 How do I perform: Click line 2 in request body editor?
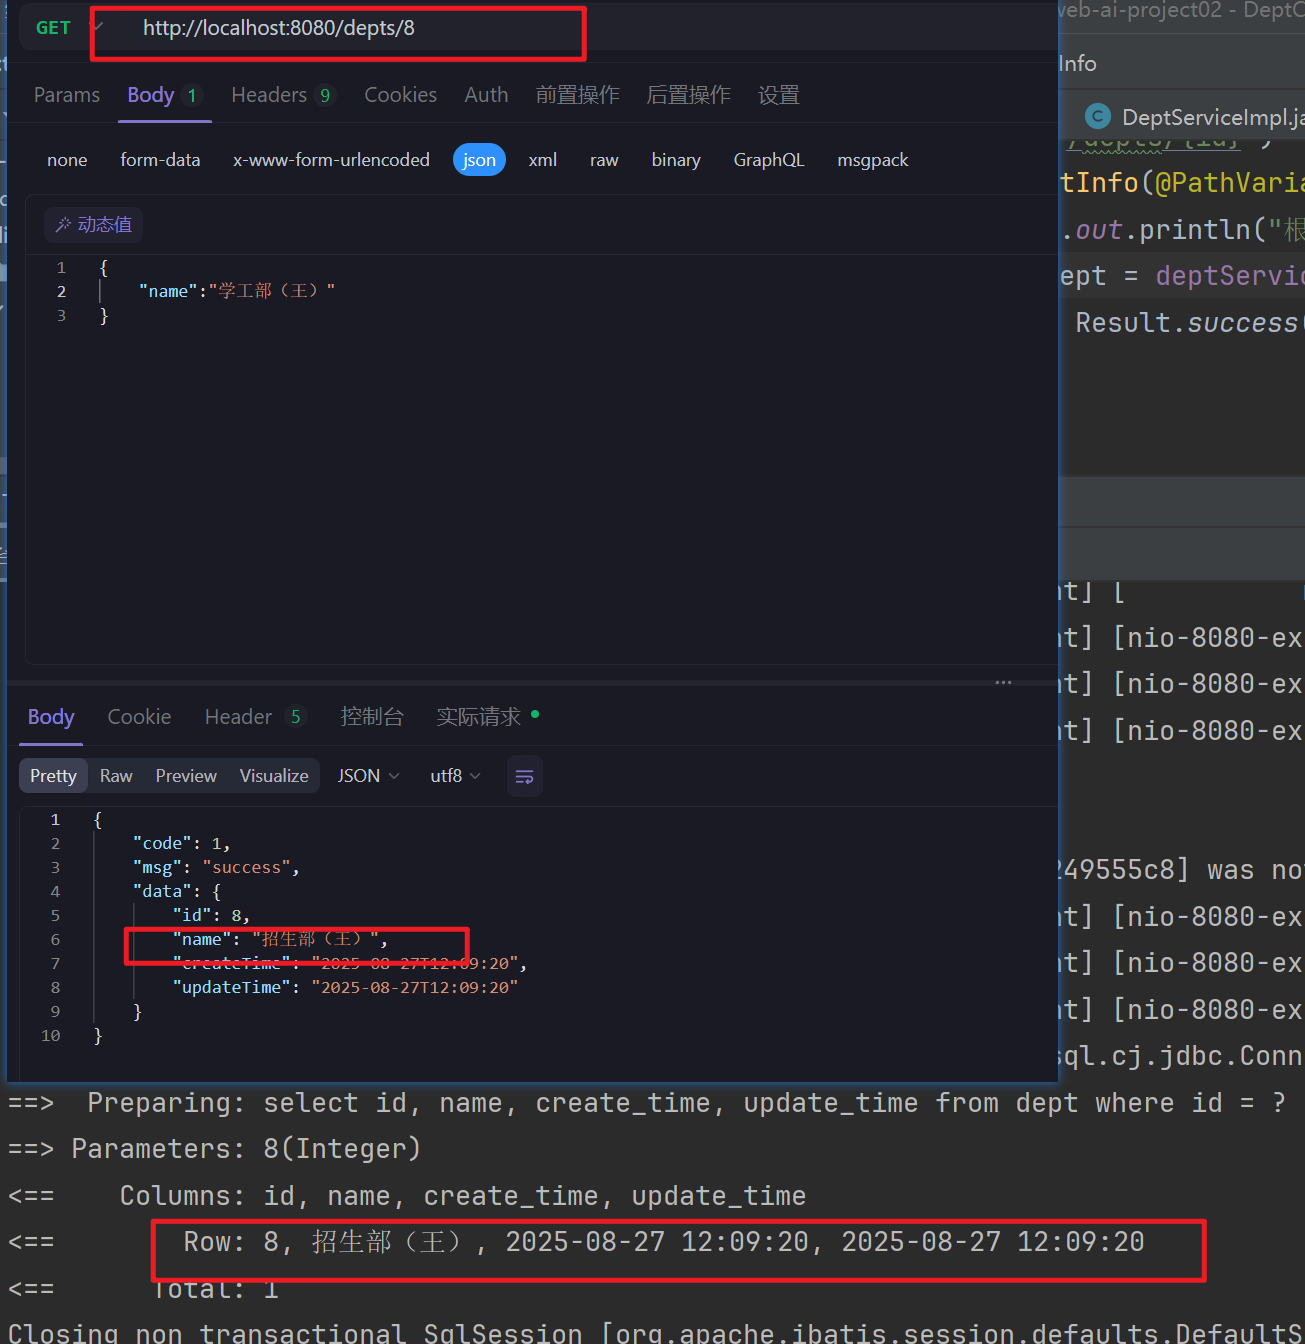point(237,291)
